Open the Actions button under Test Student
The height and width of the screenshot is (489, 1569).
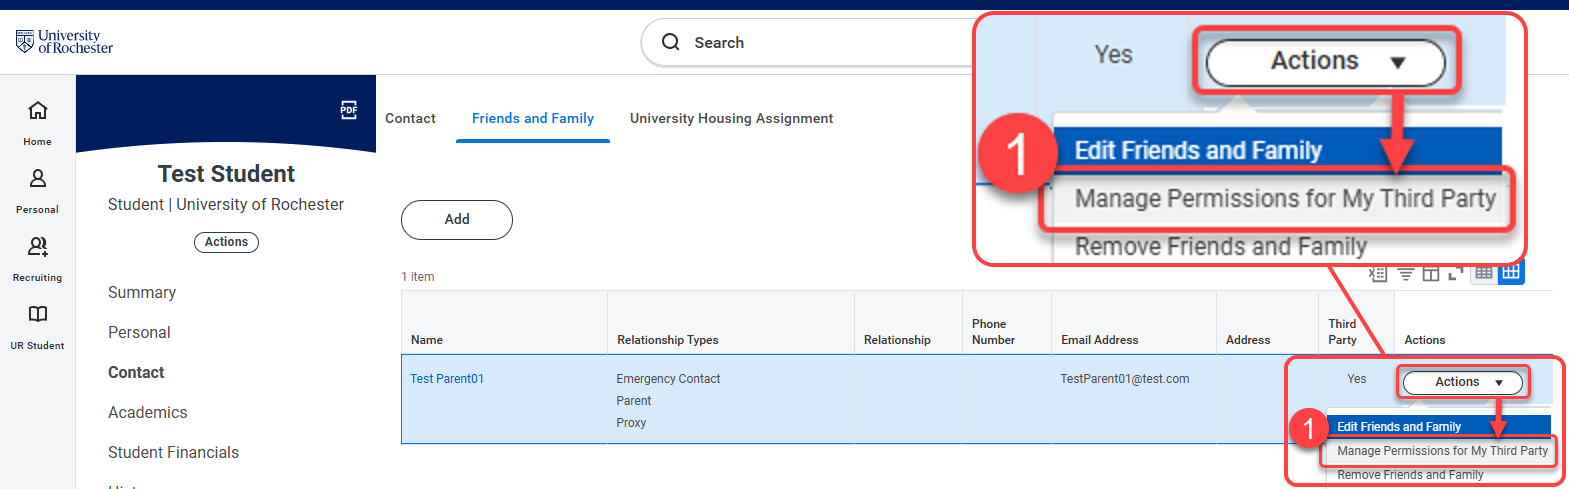(x=226, y=242)
